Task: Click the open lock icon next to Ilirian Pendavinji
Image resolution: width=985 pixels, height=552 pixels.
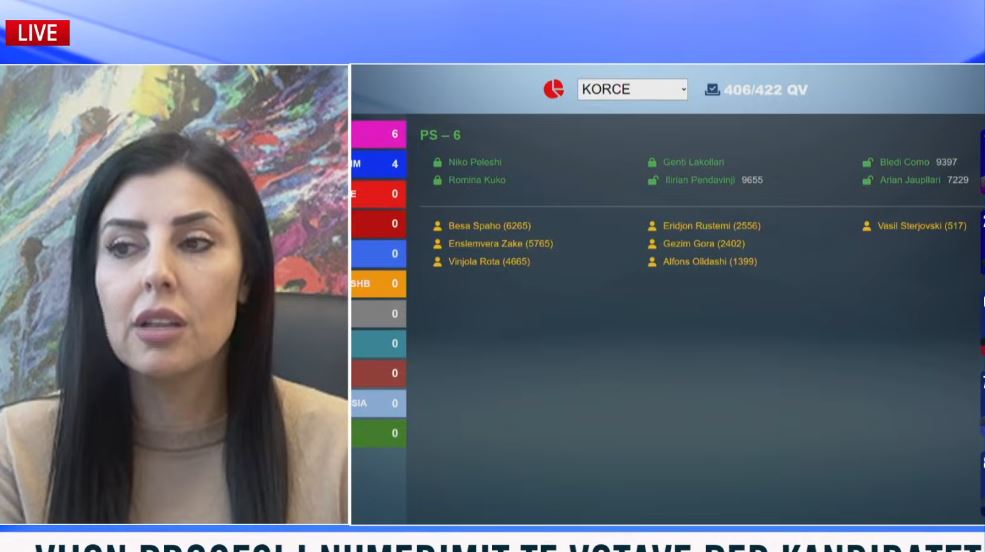Action: (652, 180)
